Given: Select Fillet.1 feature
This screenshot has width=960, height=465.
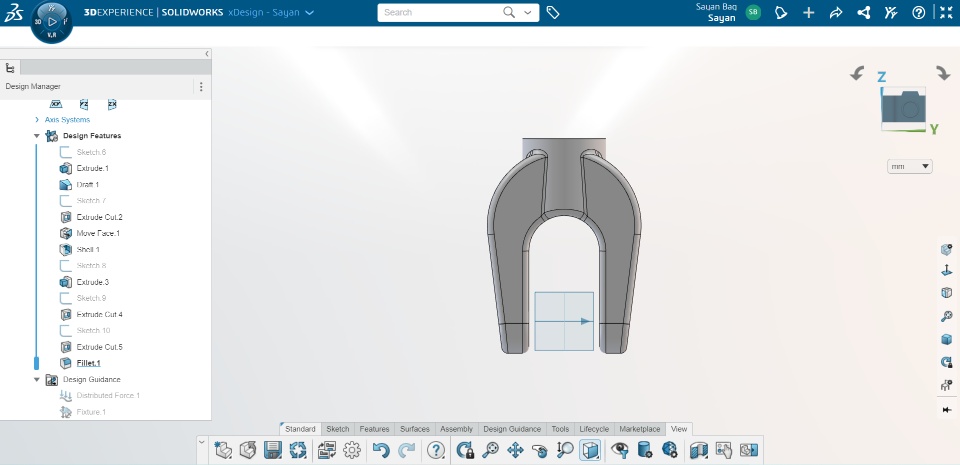Looking at the screenshot, I should pos(88,363).
